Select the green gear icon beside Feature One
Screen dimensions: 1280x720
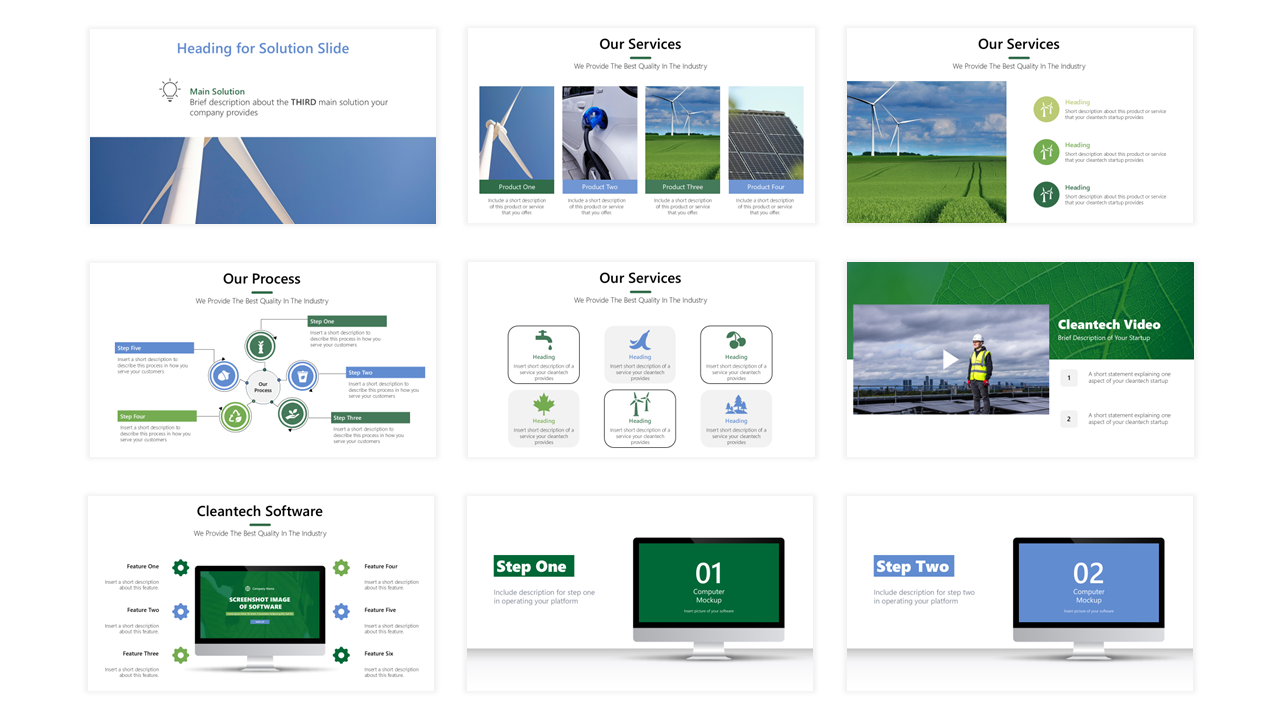coord(180,568)
